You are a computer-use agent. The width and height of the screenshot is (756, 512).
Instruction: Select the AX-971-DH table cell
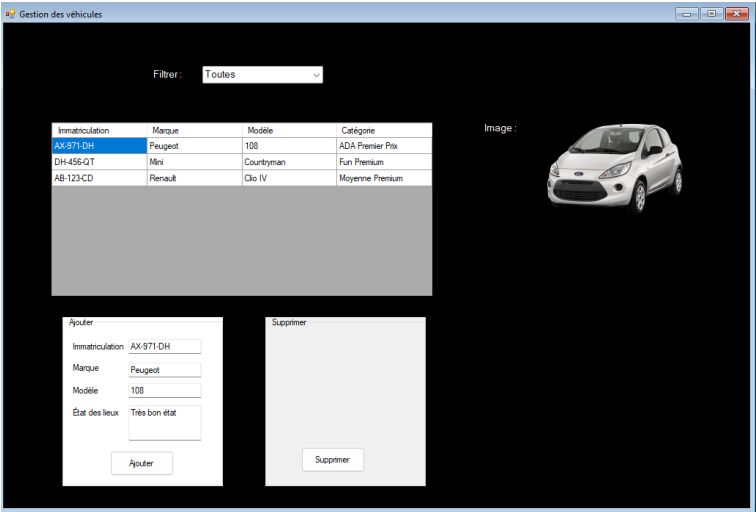click(99, 146)
